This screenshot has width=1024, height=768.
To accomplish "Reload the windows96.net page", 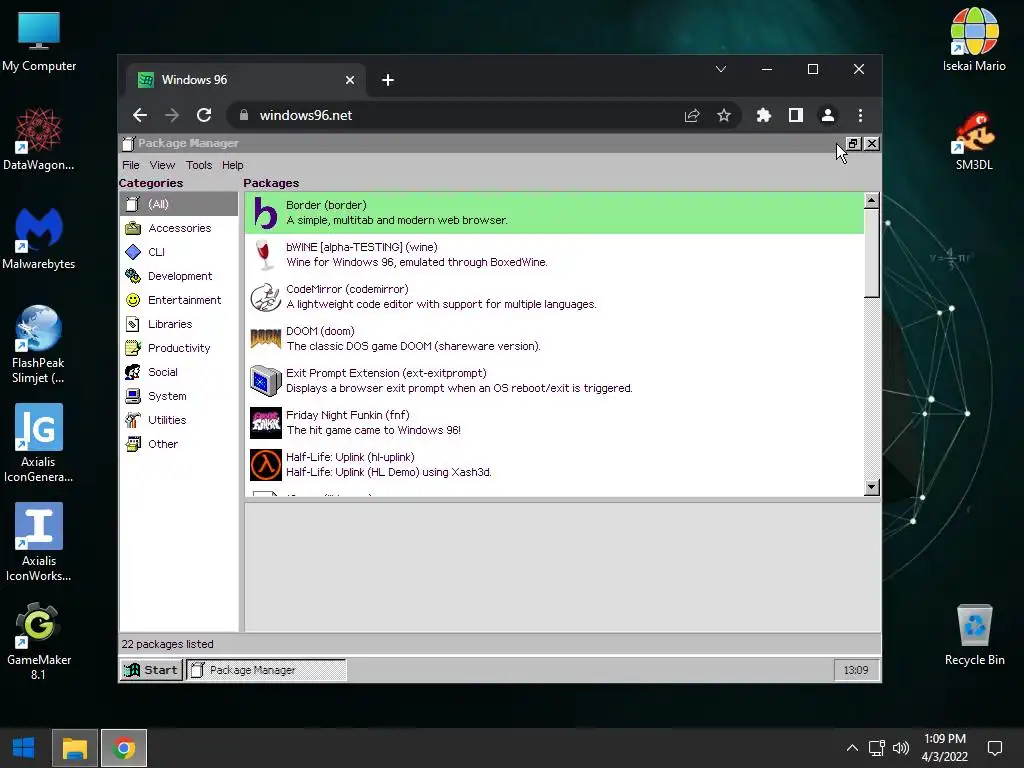I will [x=204, y=116].
